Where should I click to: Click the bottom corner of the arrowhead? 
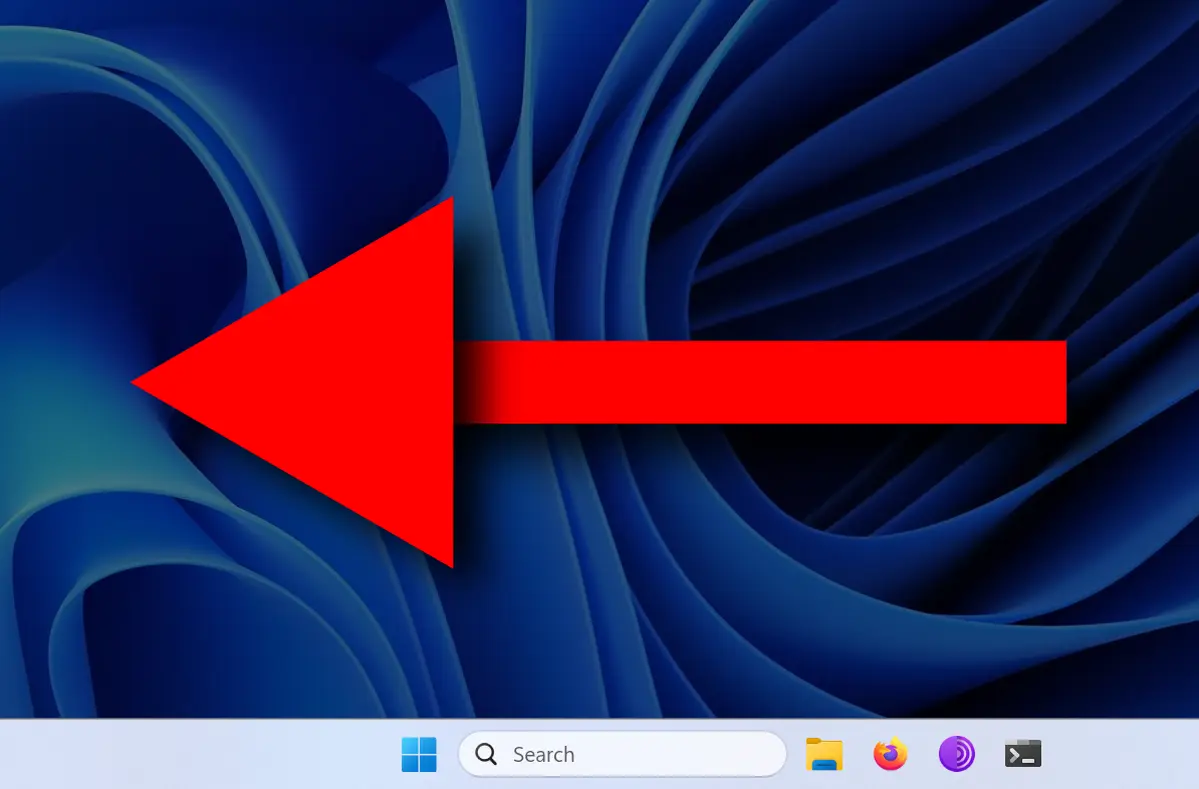(450, 562)
